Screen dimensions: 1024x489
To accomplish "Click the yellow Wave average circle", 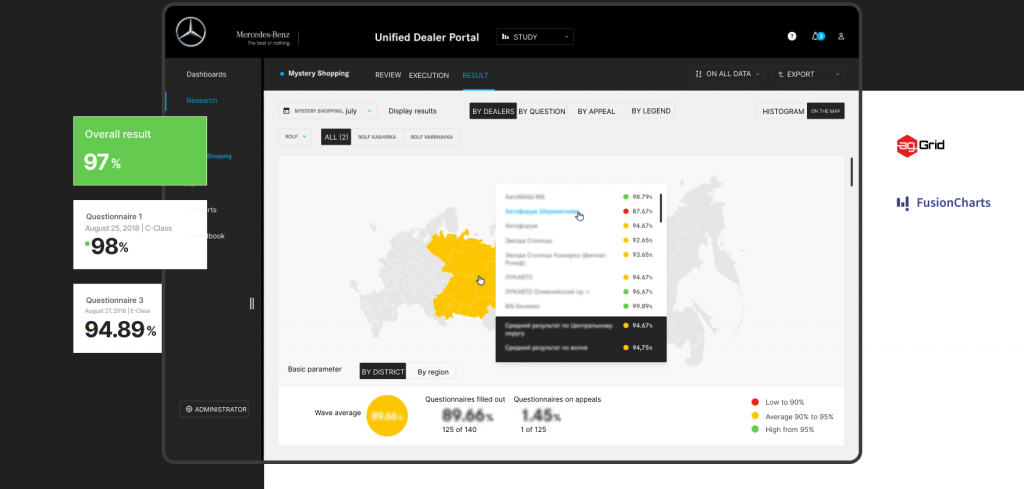I will click(387, 416).
